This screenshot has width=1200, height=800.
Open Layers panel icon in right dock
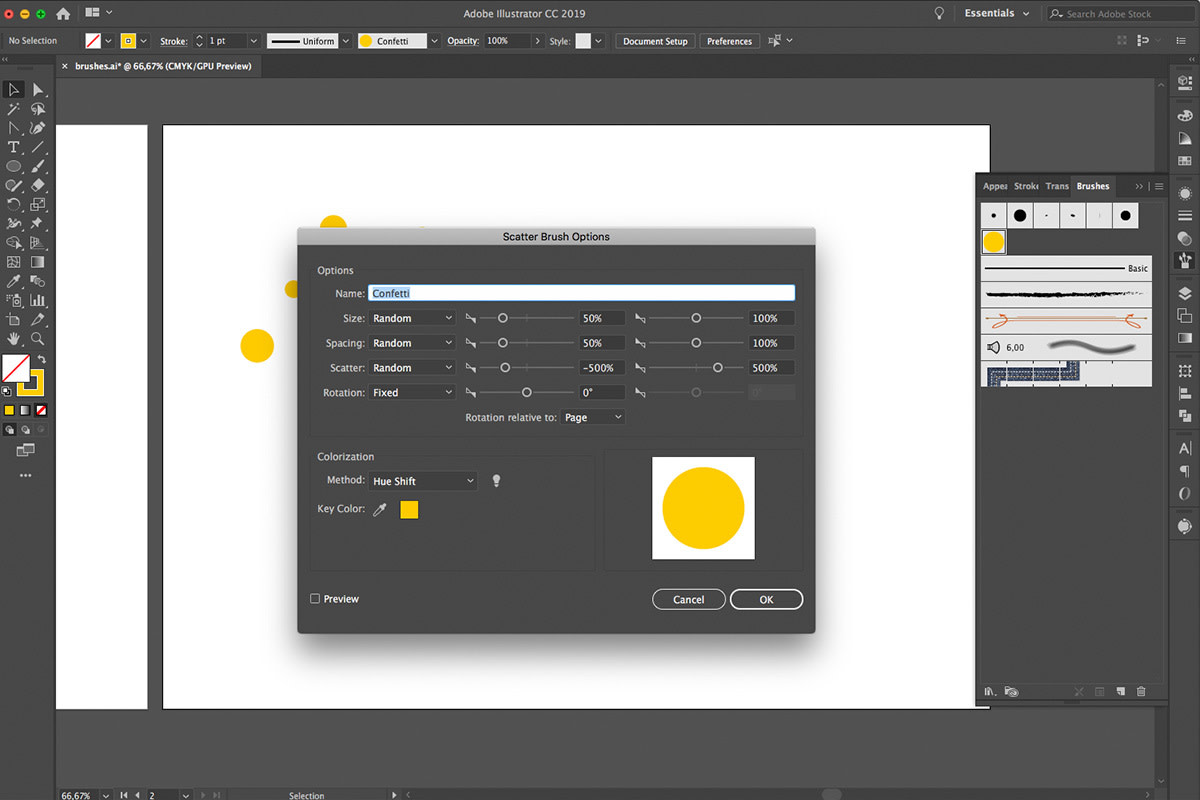point(1185,293)
